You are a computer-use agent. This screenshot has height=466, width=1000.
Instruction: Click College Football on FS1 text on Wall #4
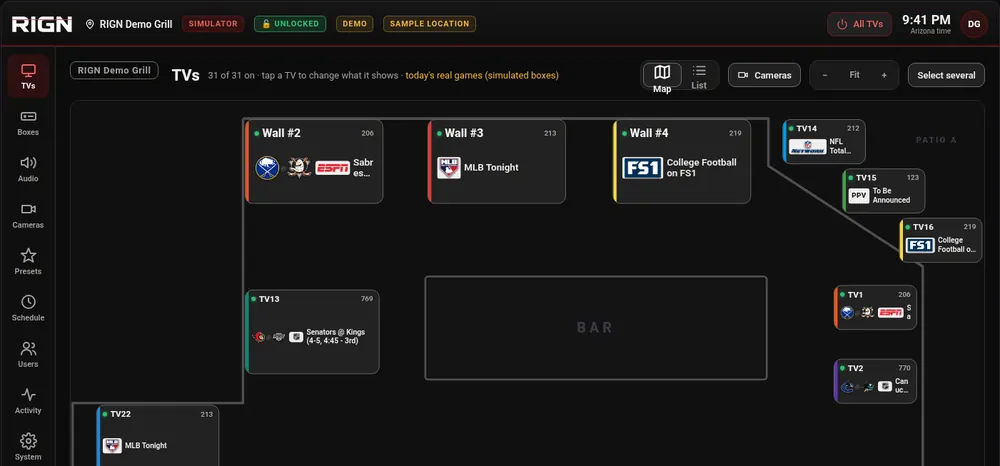702,168
